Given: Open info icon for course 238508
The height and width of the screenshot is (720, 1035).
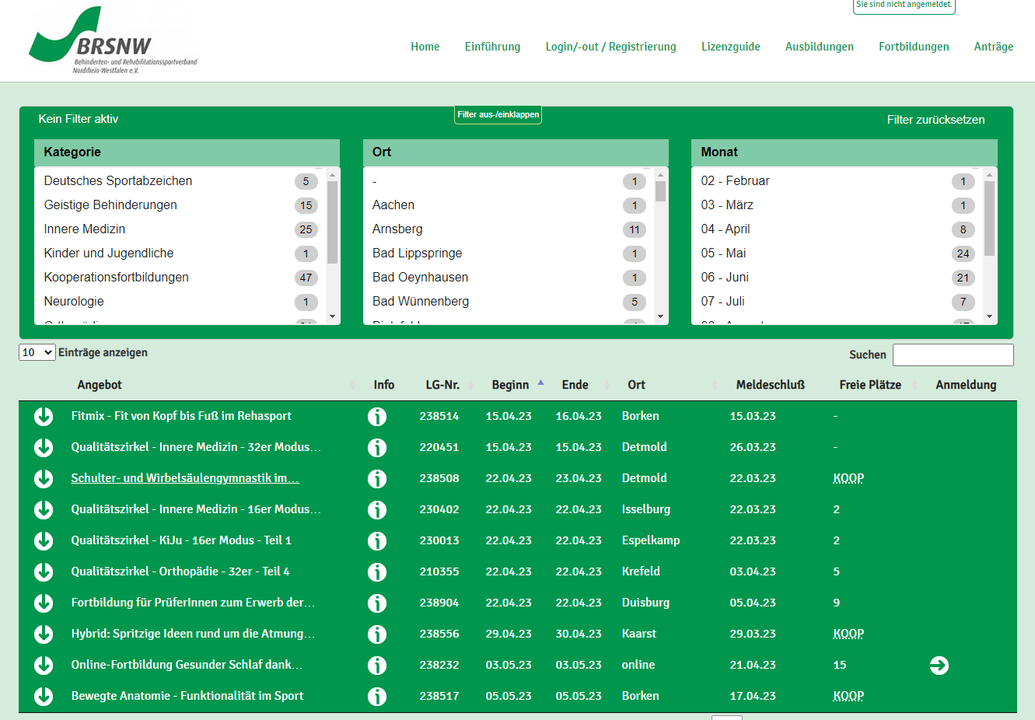Looking at the screenshot, I should (377, 478).
